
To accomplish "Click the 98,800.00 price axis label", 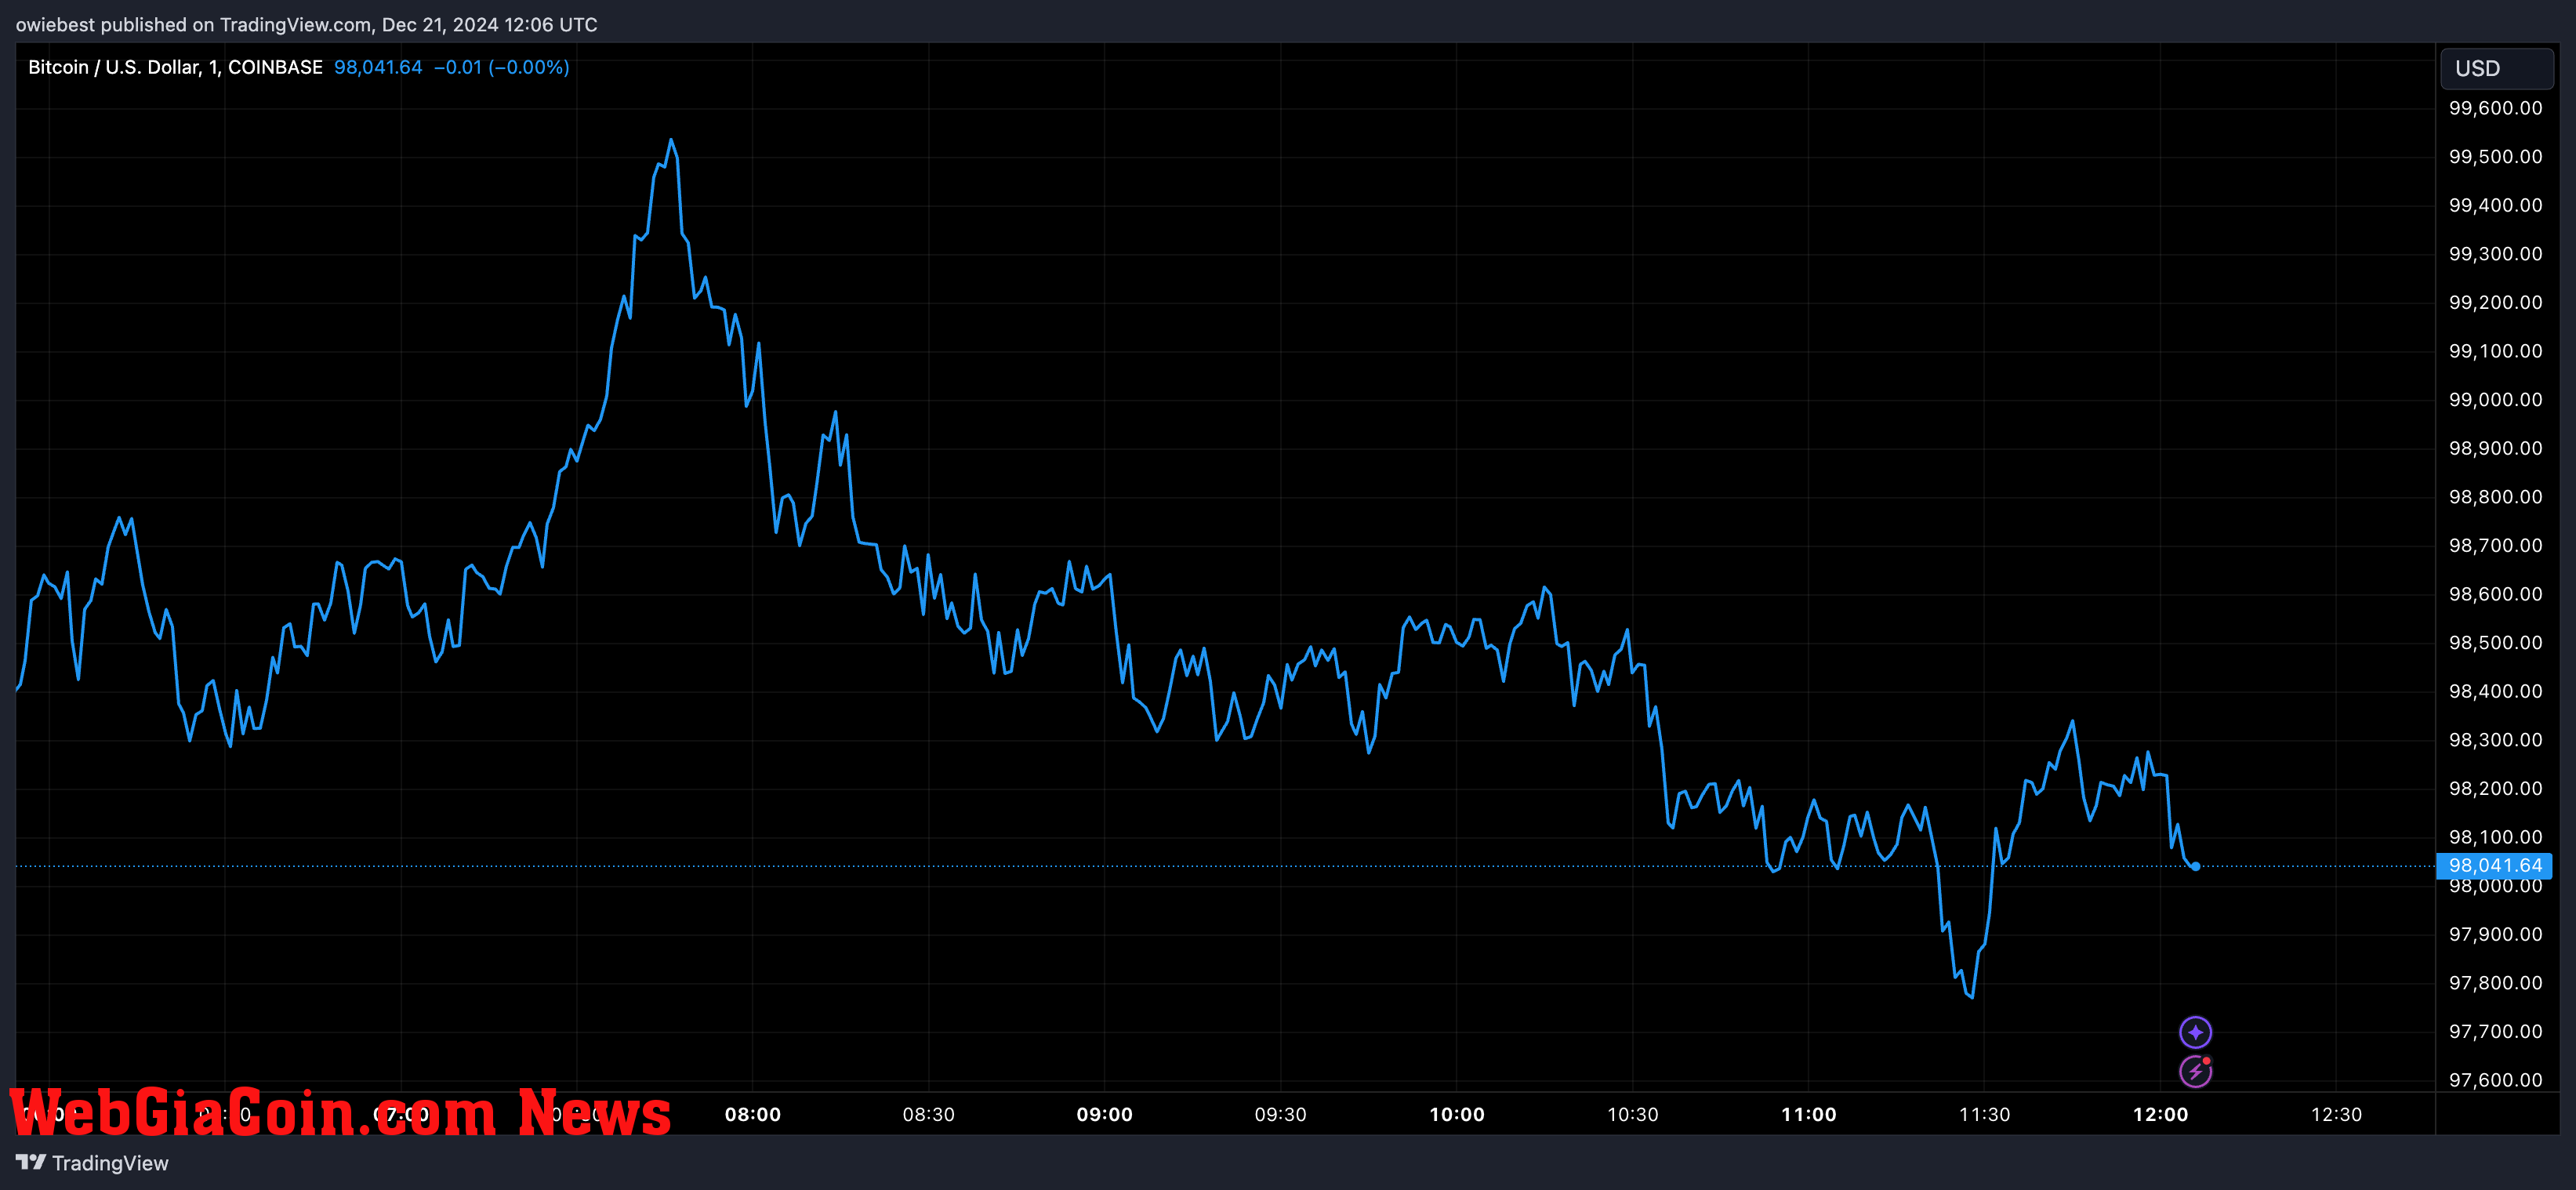I will coord(2495,496).
